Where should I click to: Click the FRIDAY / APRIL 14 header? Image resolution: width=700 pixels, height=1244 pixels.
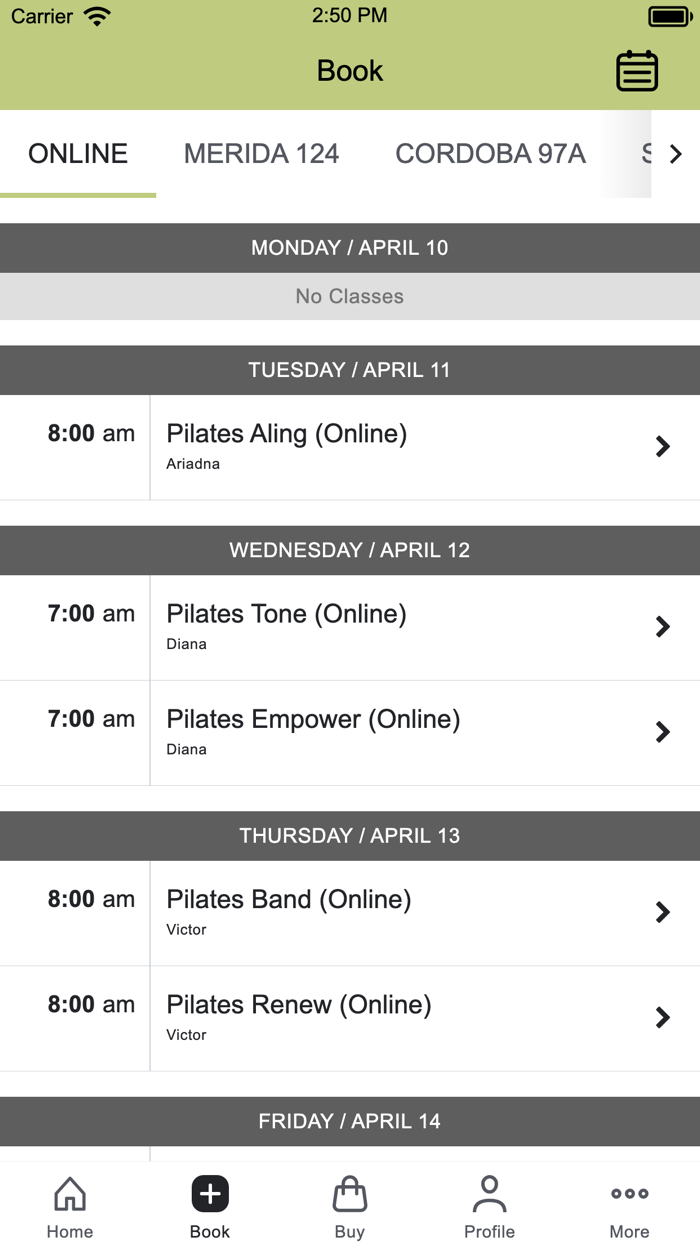(x=350, y=1121)
